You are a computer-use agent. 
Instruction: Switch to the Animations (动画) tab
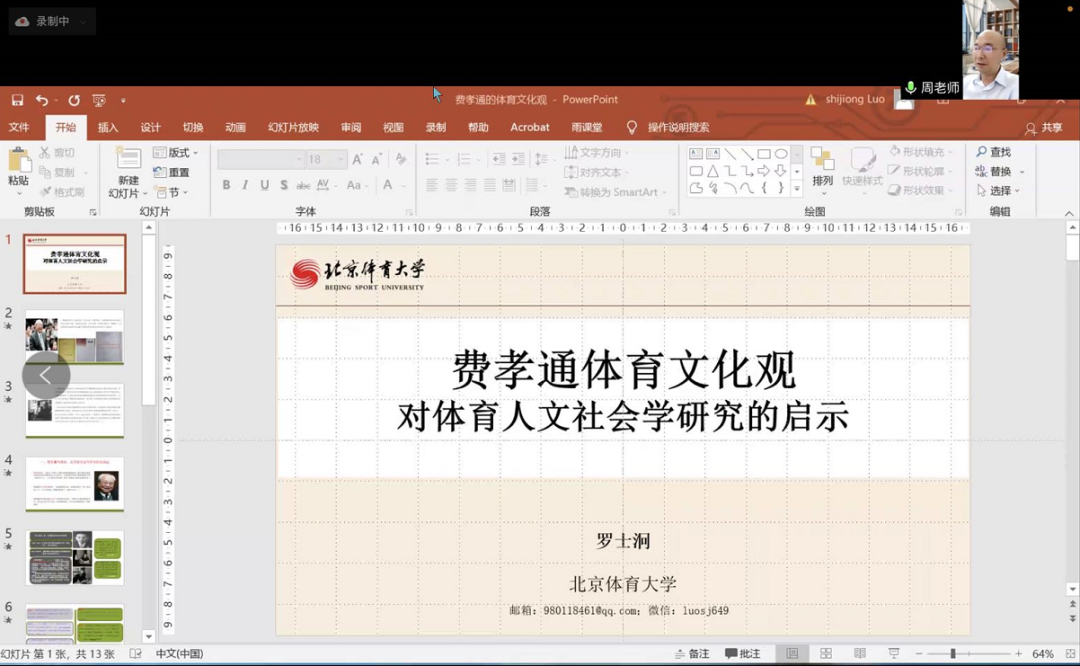[235, 127]
